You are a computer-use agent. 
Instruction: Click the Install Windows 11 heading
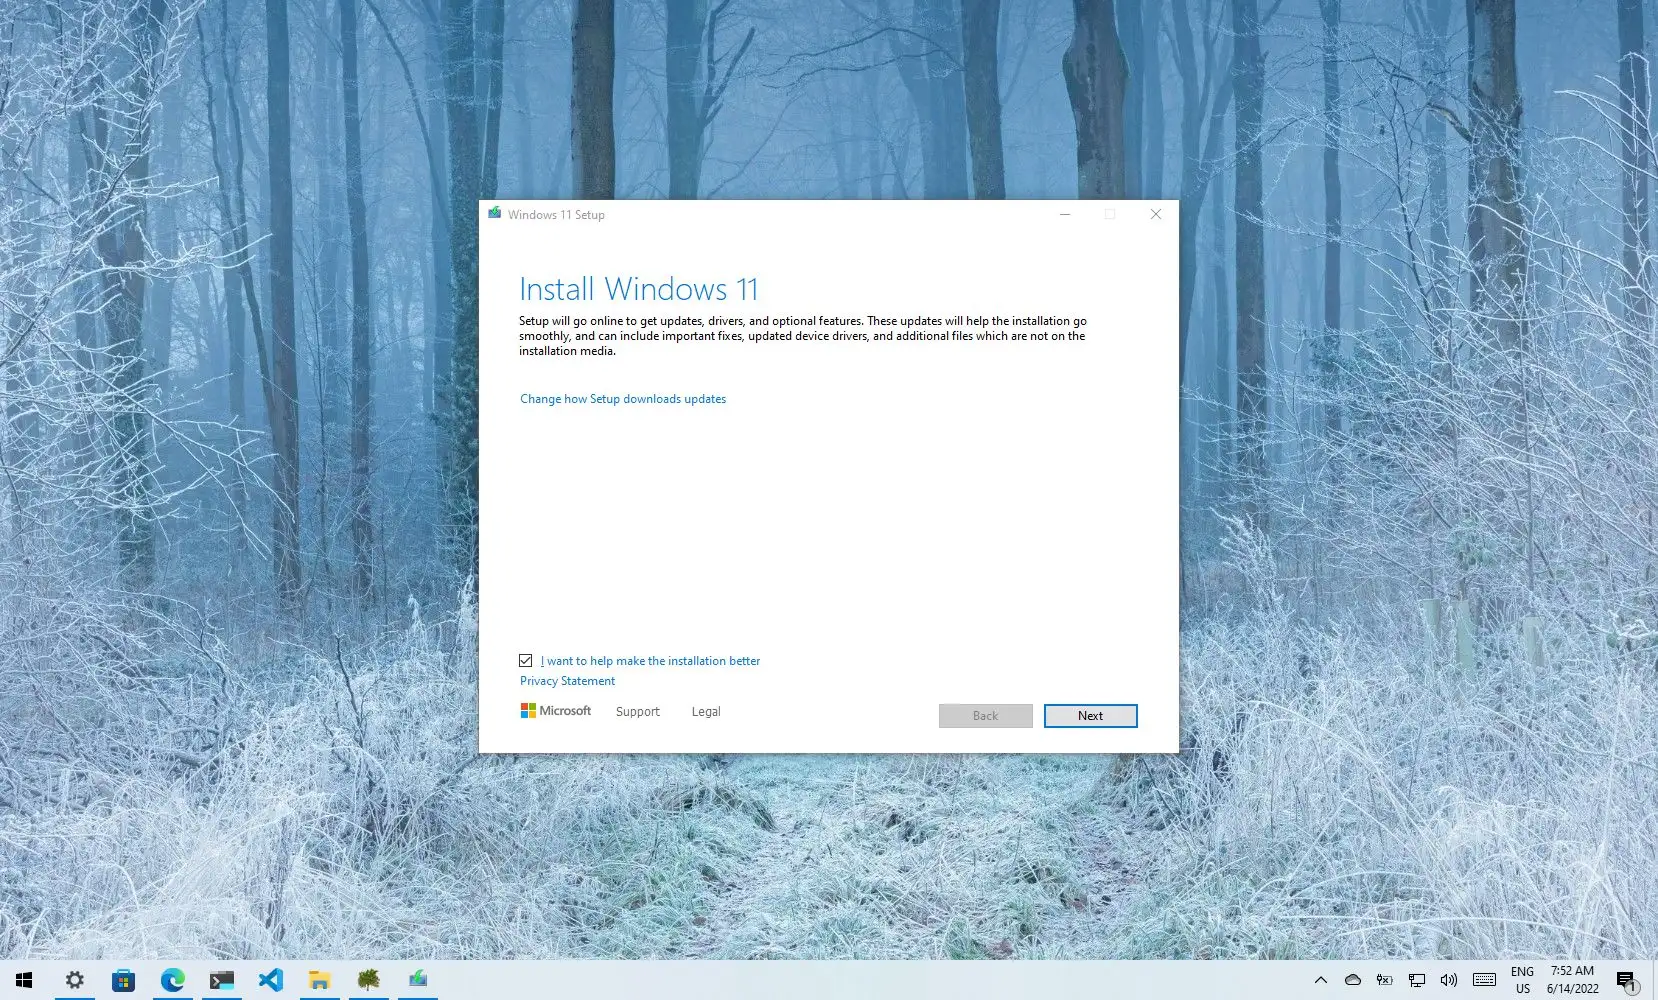[x=639, y=289]
